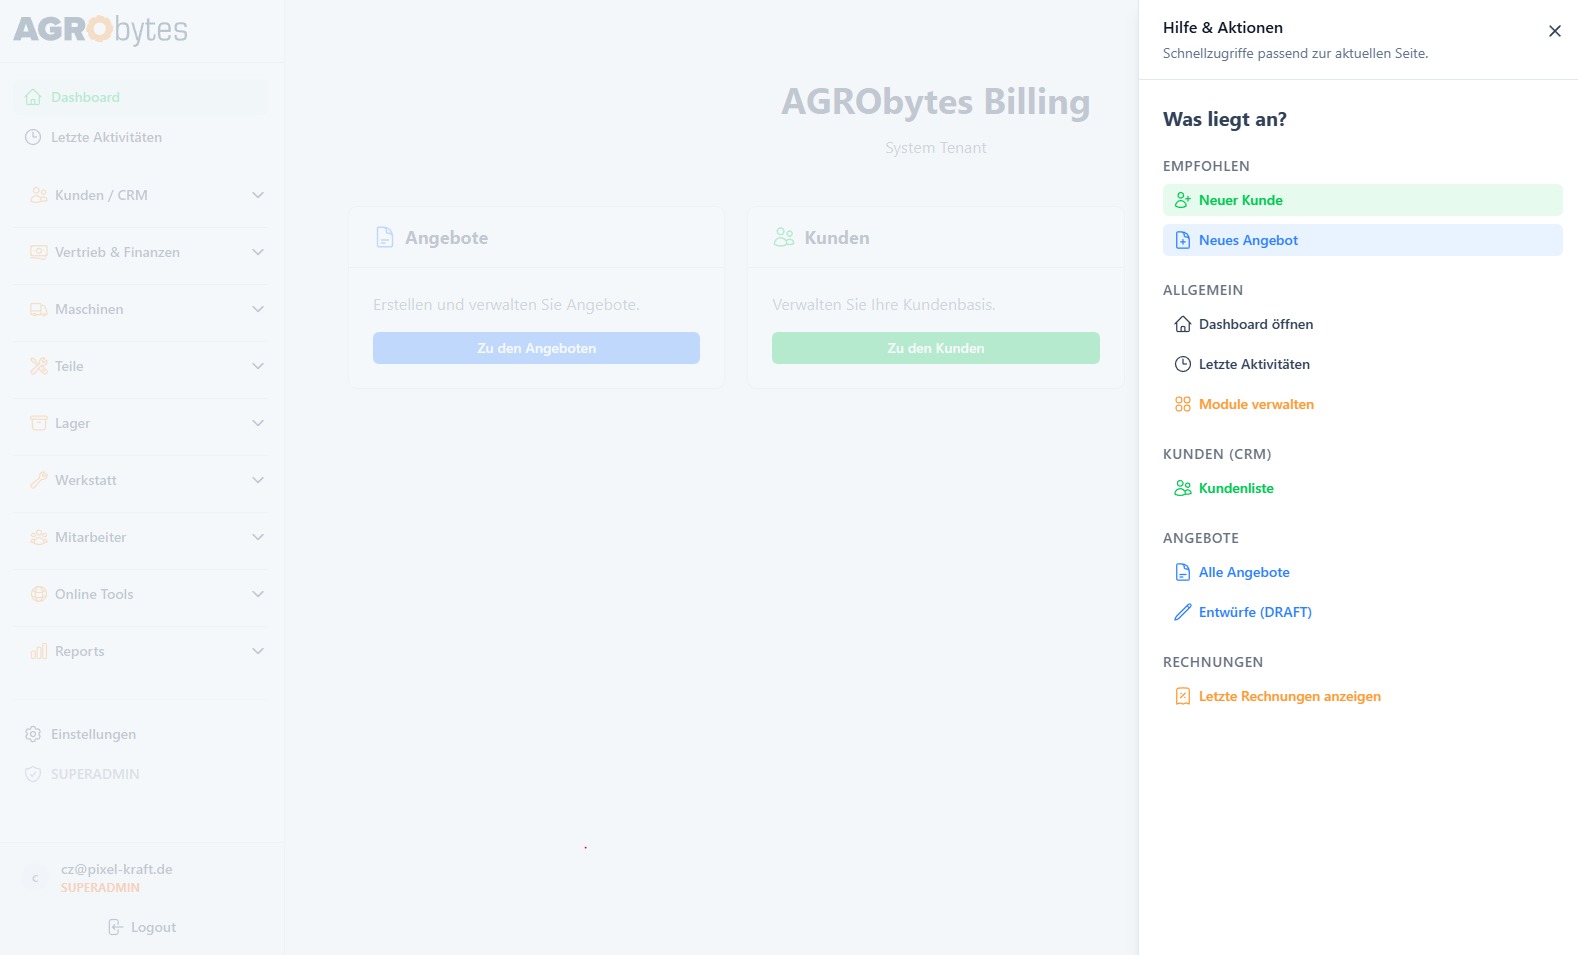Image resolution: width=1578 pixels, height=955 pixels.
Task: Click the AGRObytes Billing page title
Action: click(936, 102)
